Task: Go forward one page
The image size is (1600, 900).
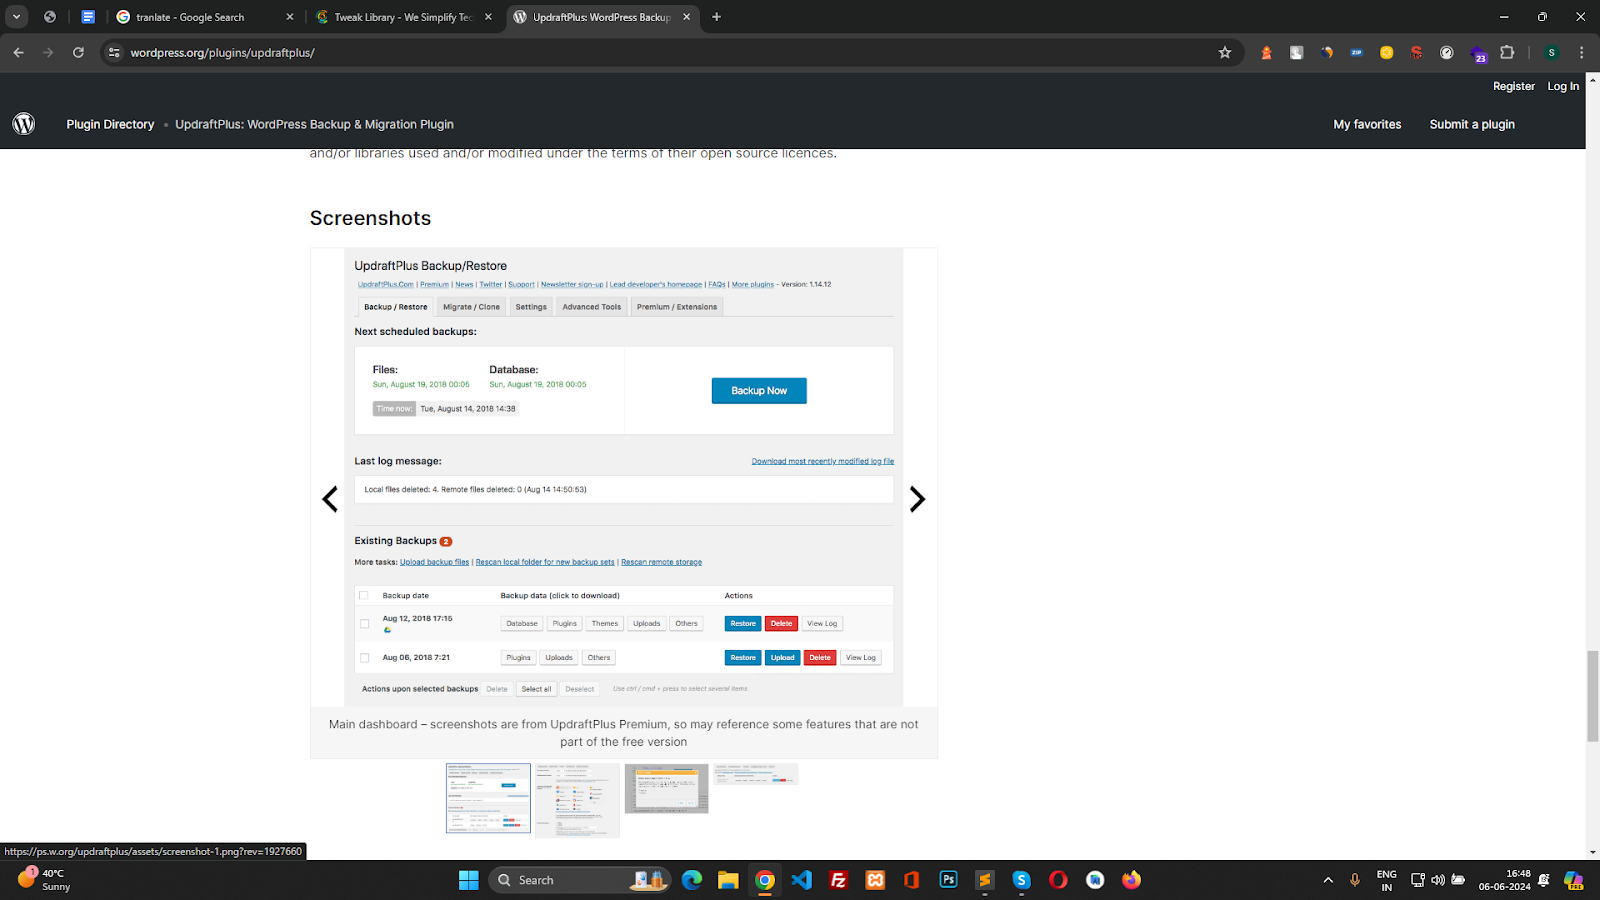Action: tap(48, 52)
